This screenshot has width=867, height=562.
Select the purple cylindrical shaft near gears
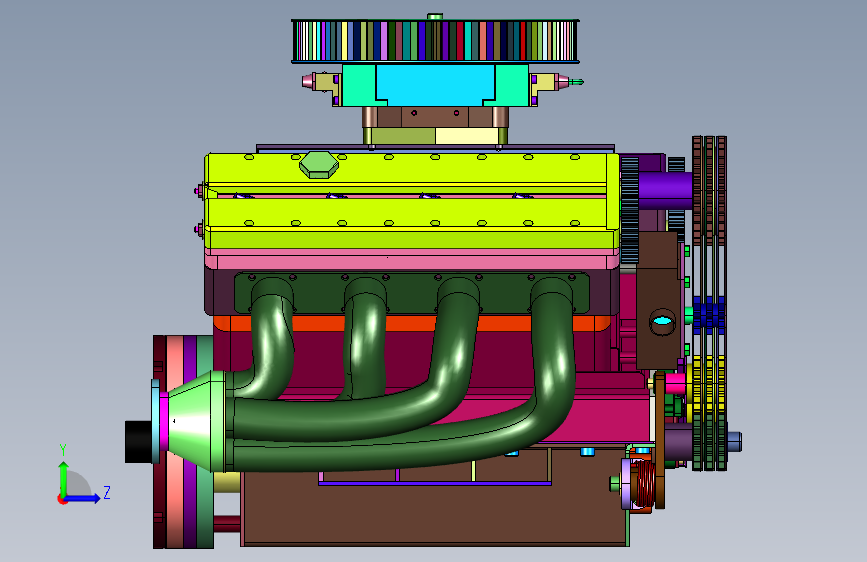[665, 190]
